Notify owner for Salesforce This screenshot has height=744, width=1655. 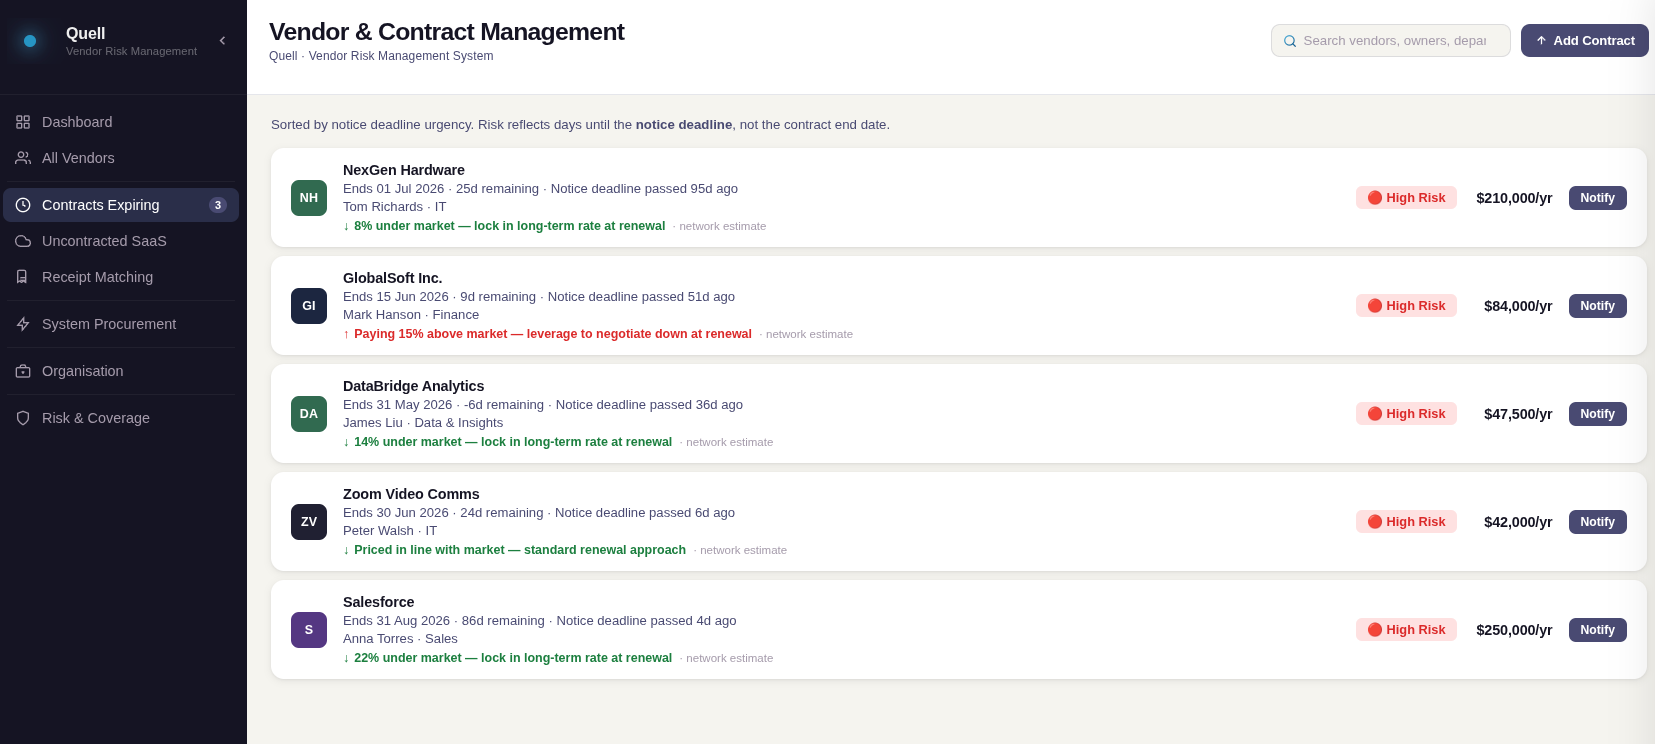coord(1598,630)
